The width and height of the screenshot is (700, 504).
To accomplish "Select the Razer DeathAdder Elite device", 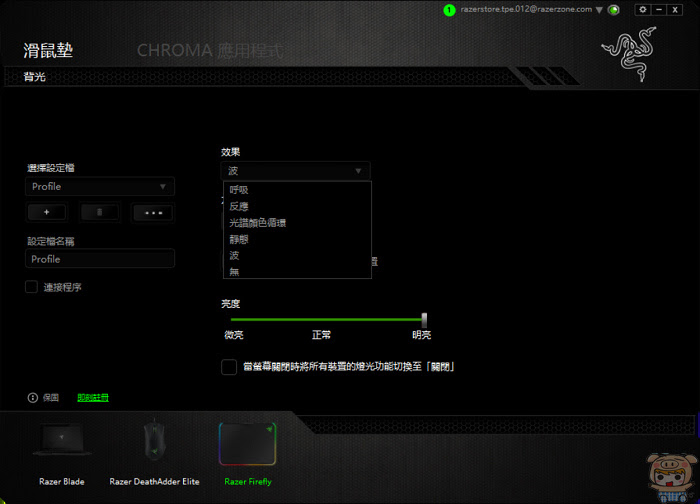I will pos(154,454).
